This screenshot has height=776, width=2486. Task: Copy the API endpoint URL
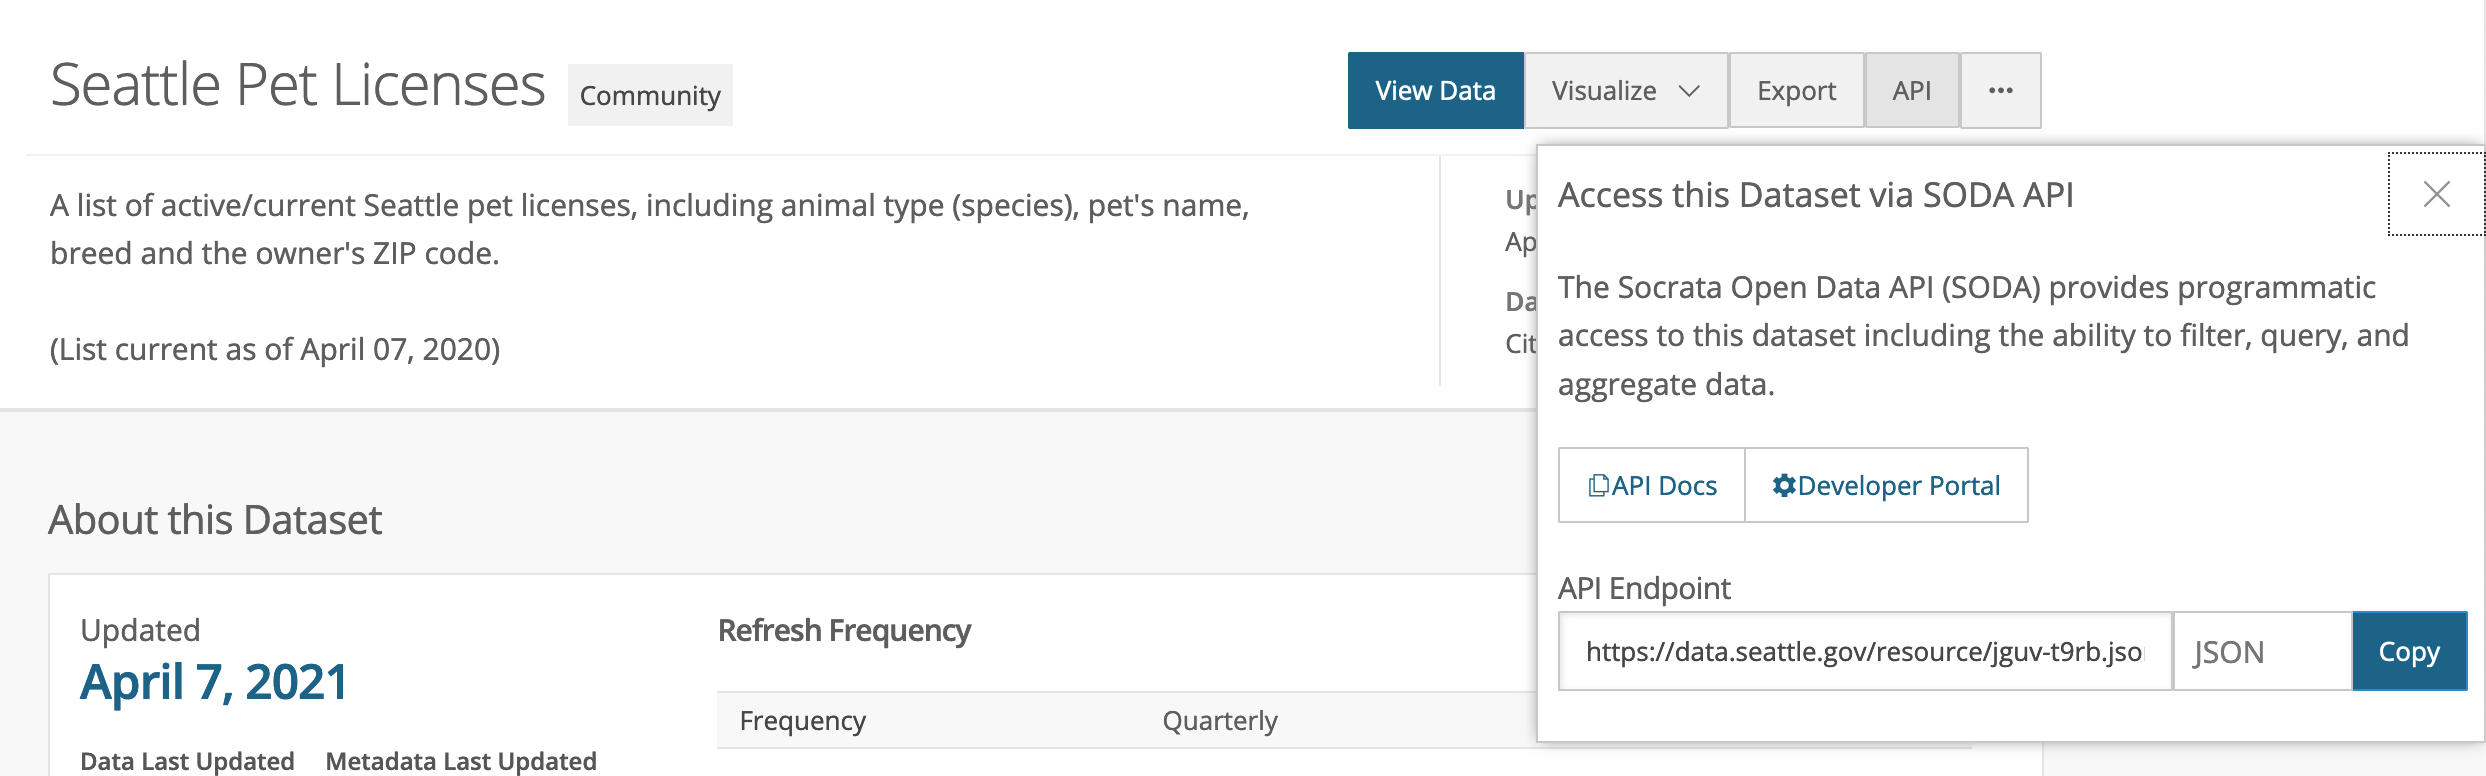click(x=2408, y=652)
